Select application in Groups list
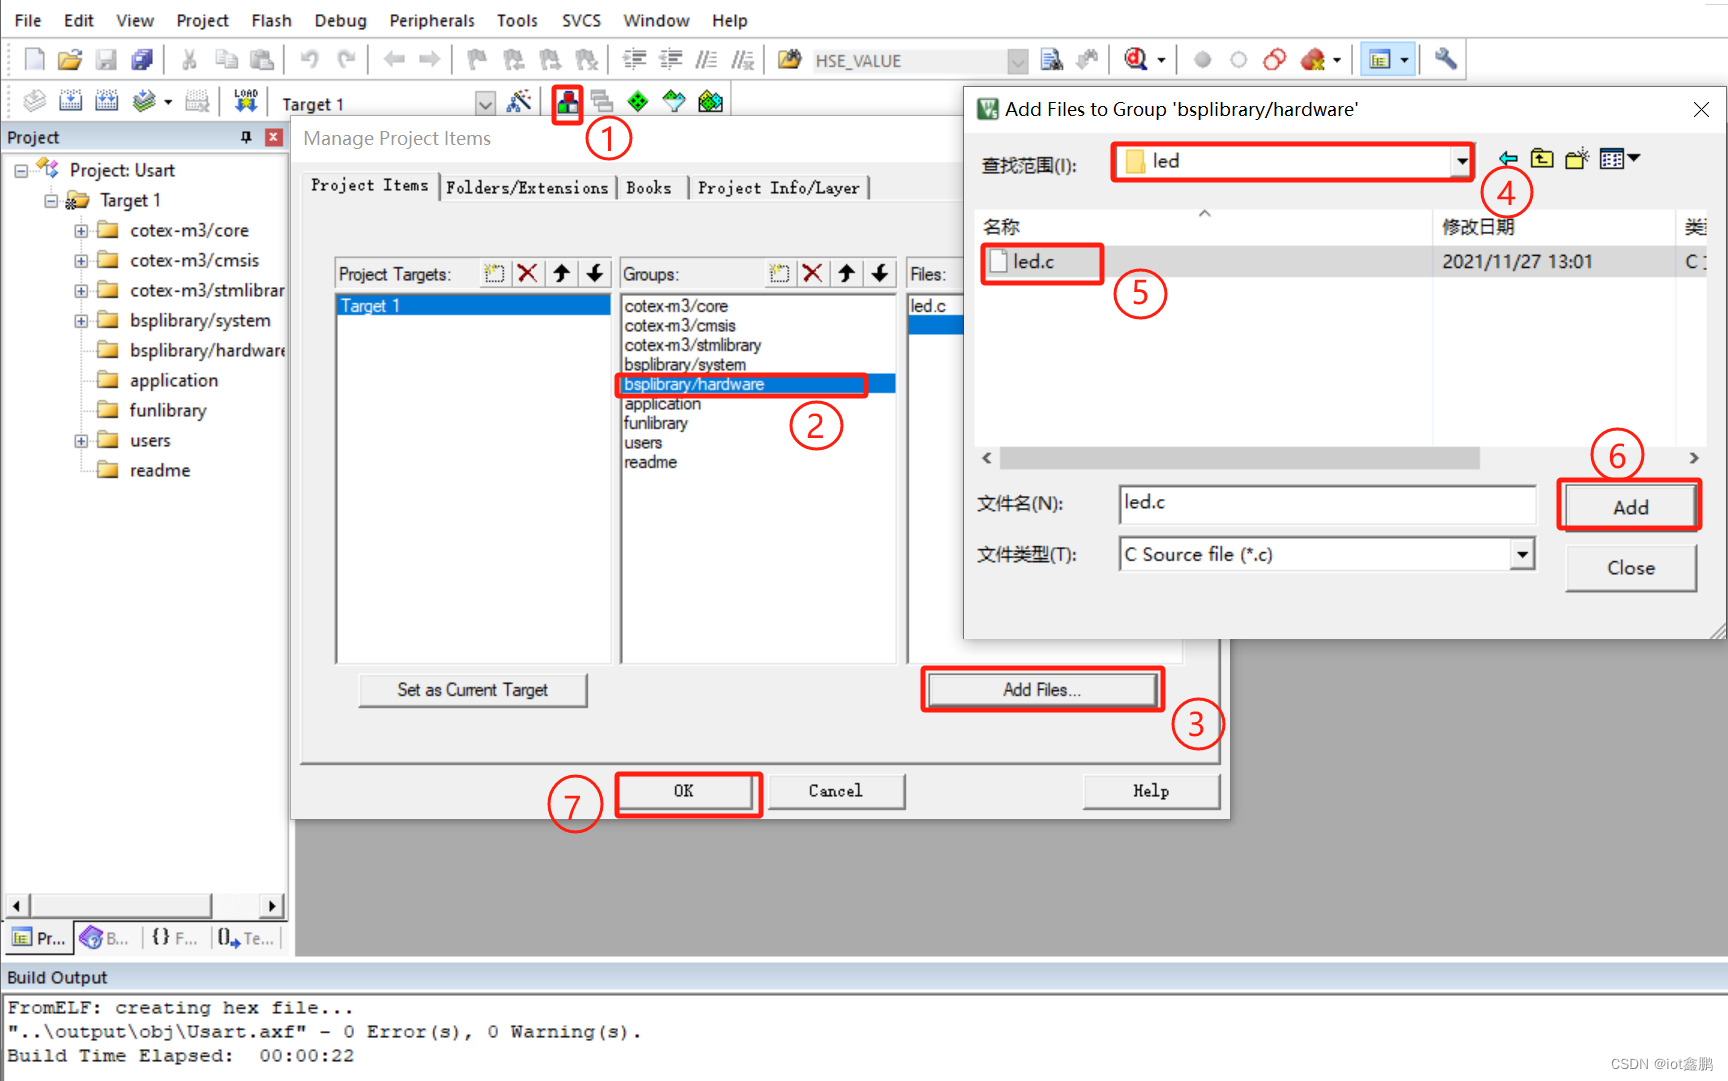The image size is (1728, 1081). [x=662, y=404]
